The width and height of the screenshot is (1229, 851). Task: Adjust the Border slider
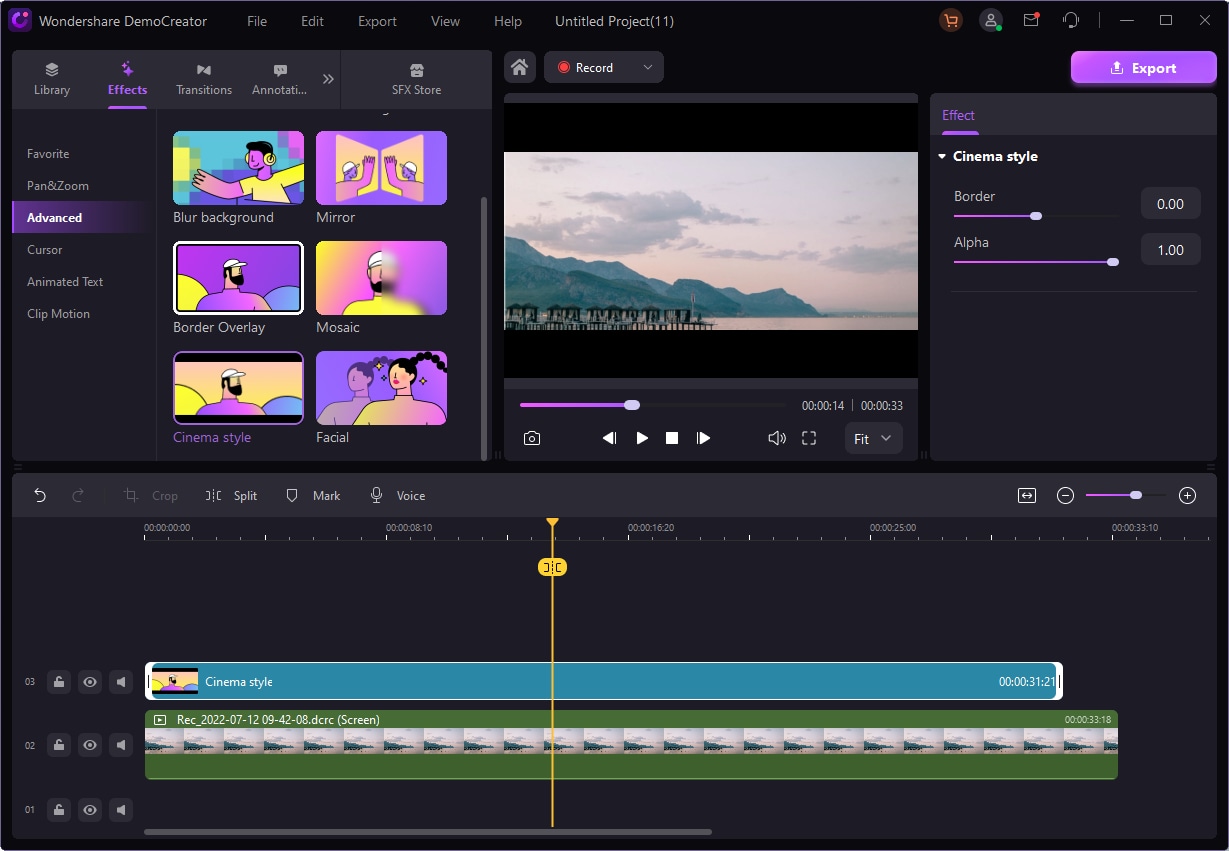1037,216
